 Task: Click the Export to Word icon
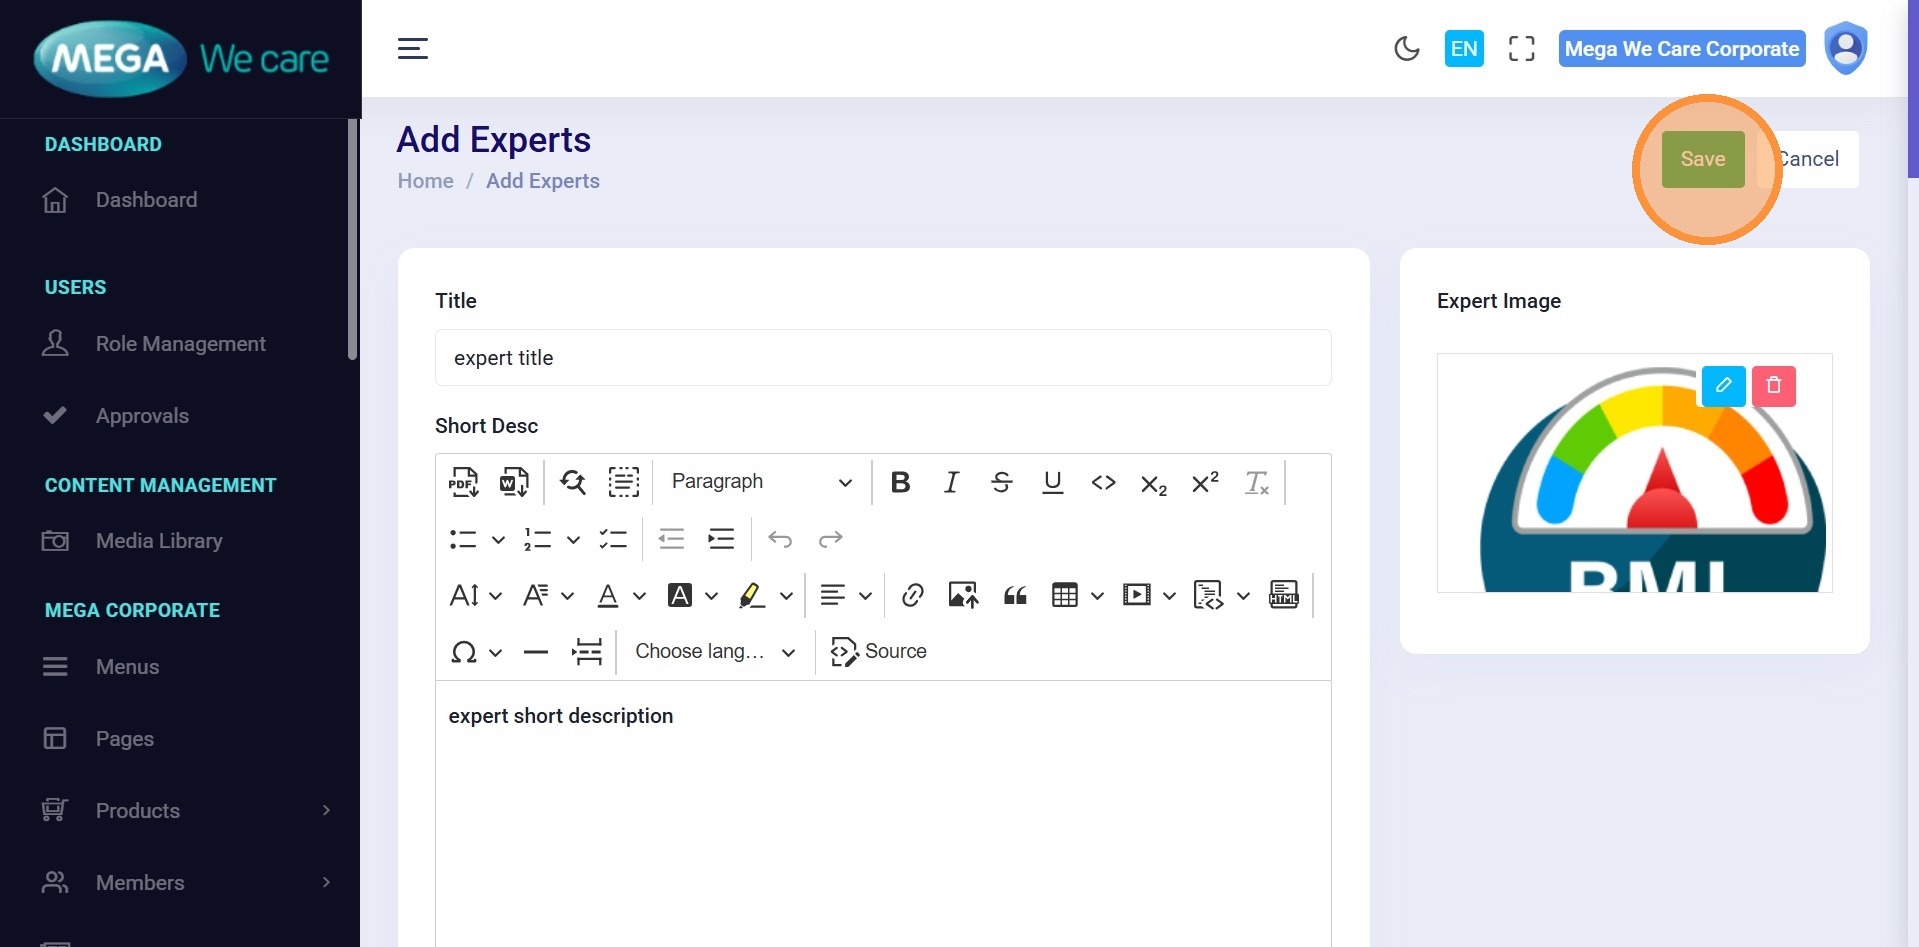[x=514, y=482]
